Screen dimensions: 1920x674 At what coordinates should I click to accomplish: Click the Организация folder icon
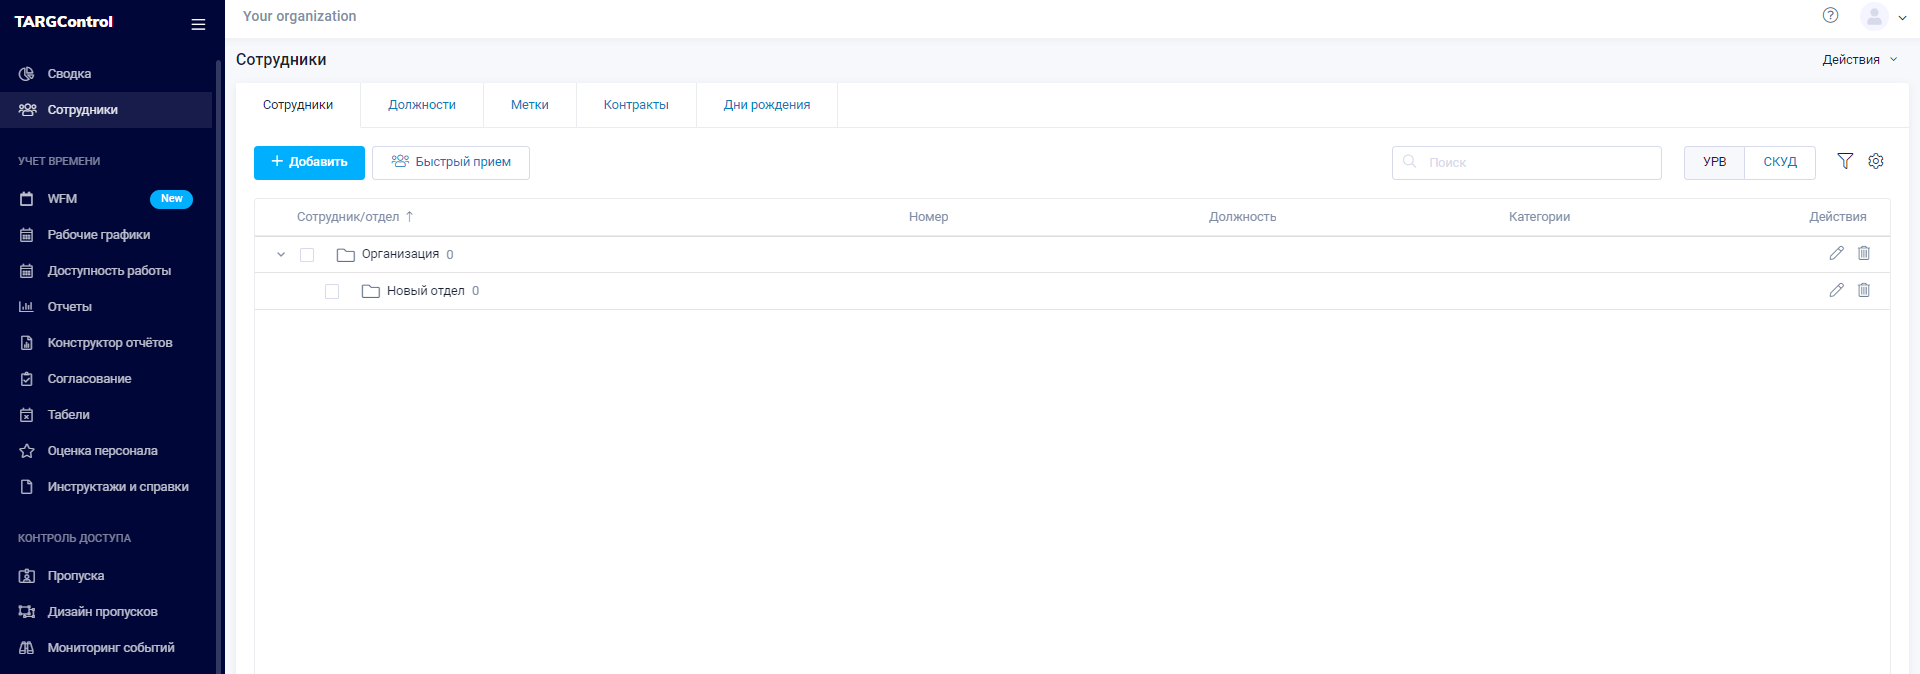pos(346,255)
